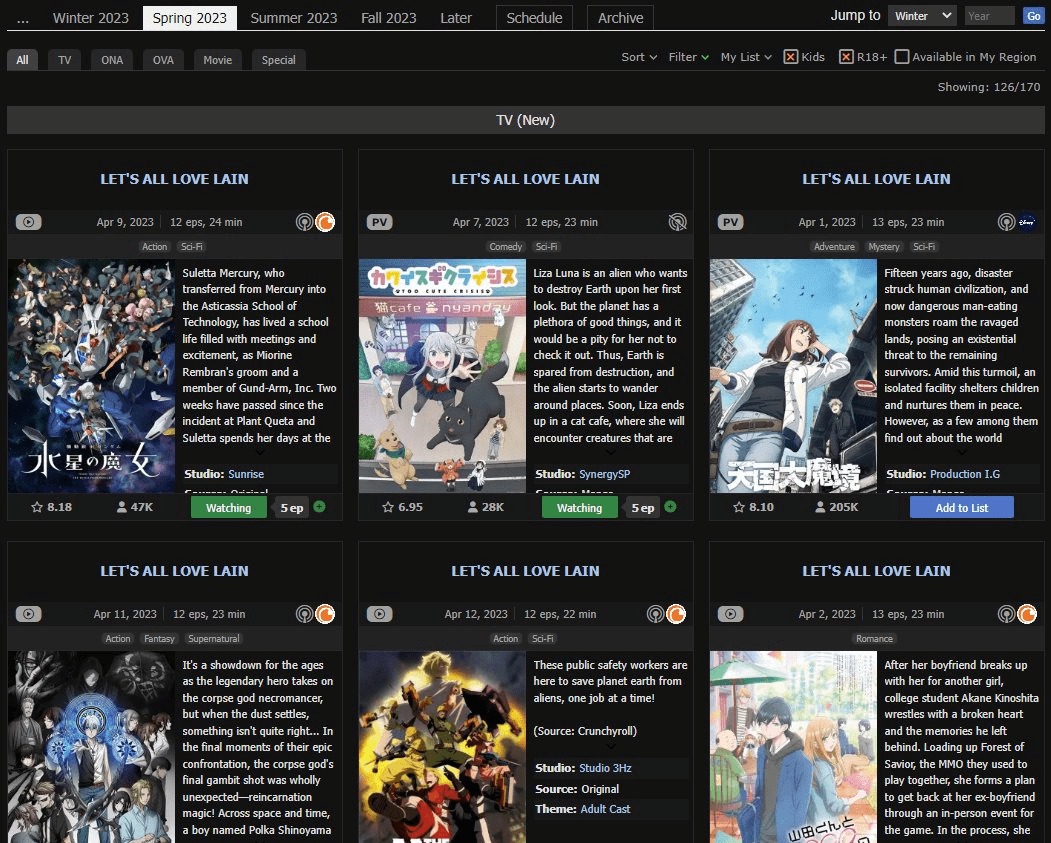The image size is (1051, 843).
Task: Toggle the R18+ filter checkbox
Action: tap(847, 57)
